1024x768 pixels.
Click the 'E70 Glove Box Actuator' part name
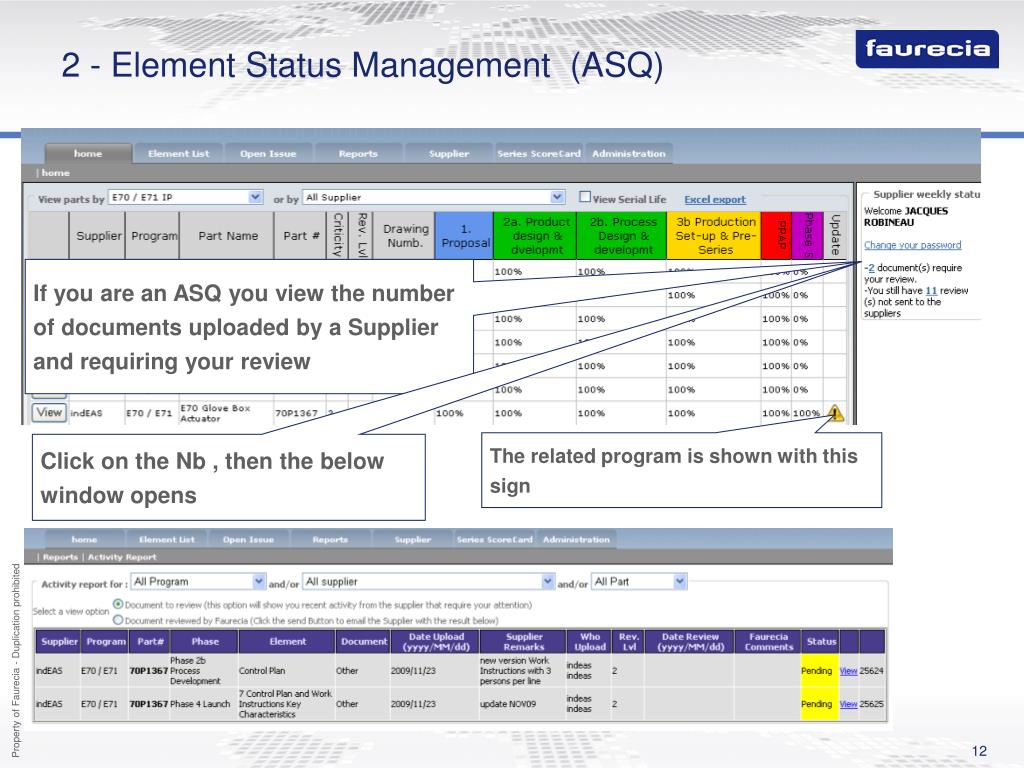pyautogui.click(x=216, y=413)
